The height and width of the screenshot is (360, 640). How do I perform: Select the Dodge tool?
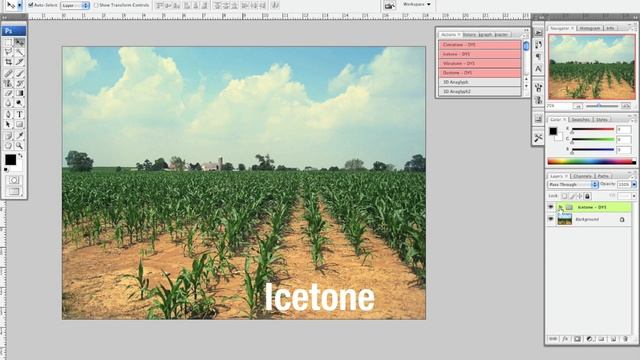click(19, 103)
